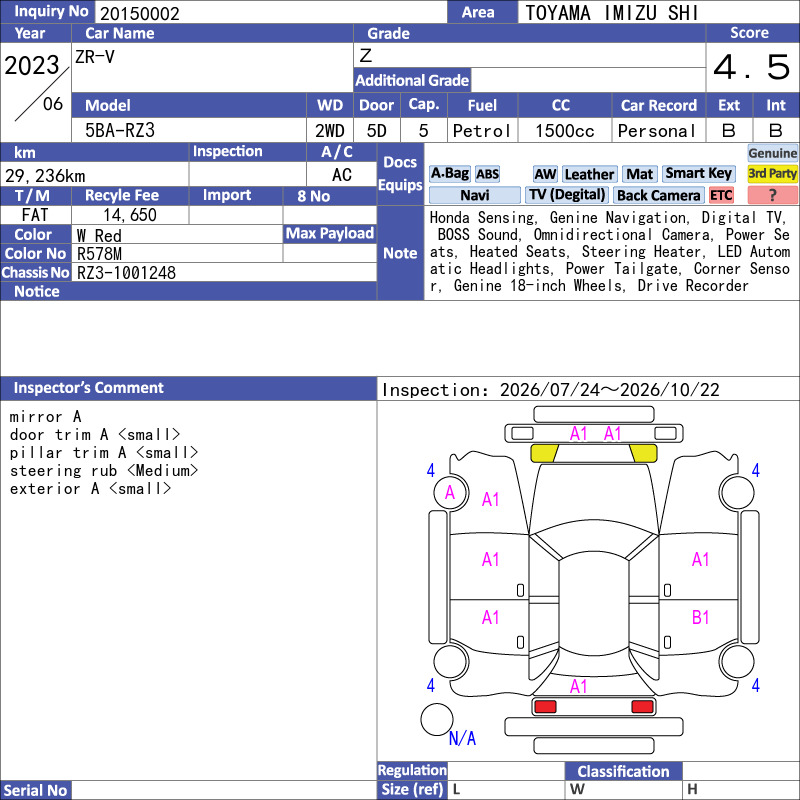This screenshot has height=800, width=800.
Task: Click the ABS equipment badge
Action: point(487,174)
